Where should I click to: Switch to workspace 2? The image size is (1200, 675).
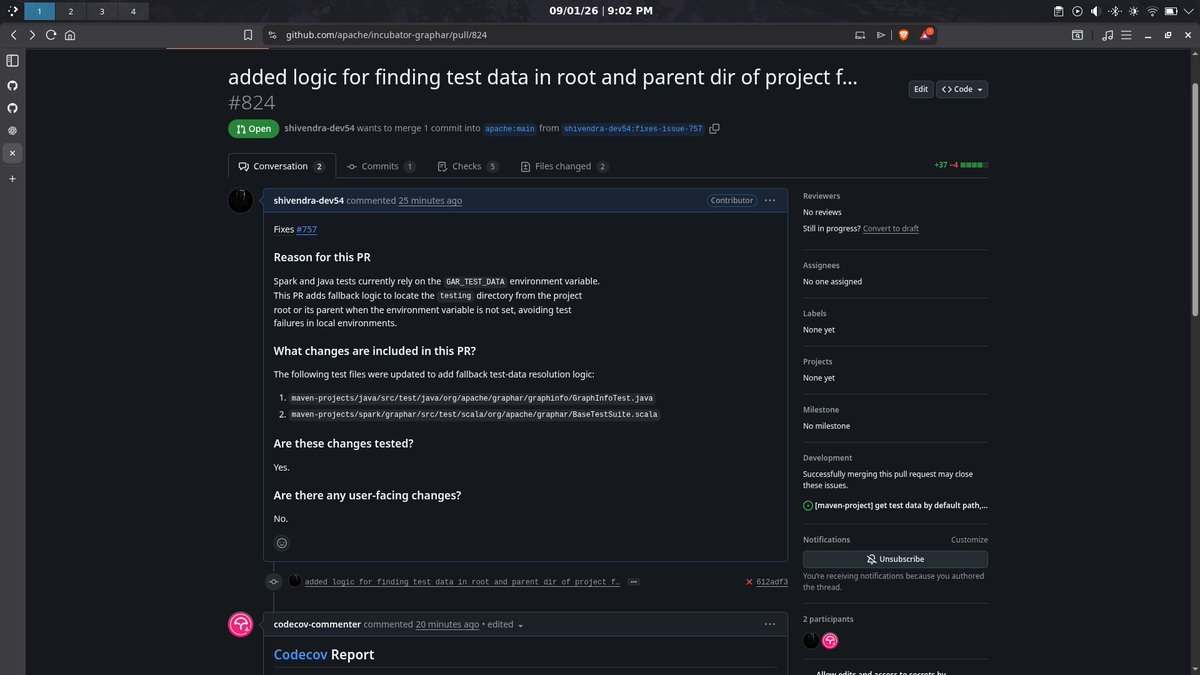tap(71, 11)
